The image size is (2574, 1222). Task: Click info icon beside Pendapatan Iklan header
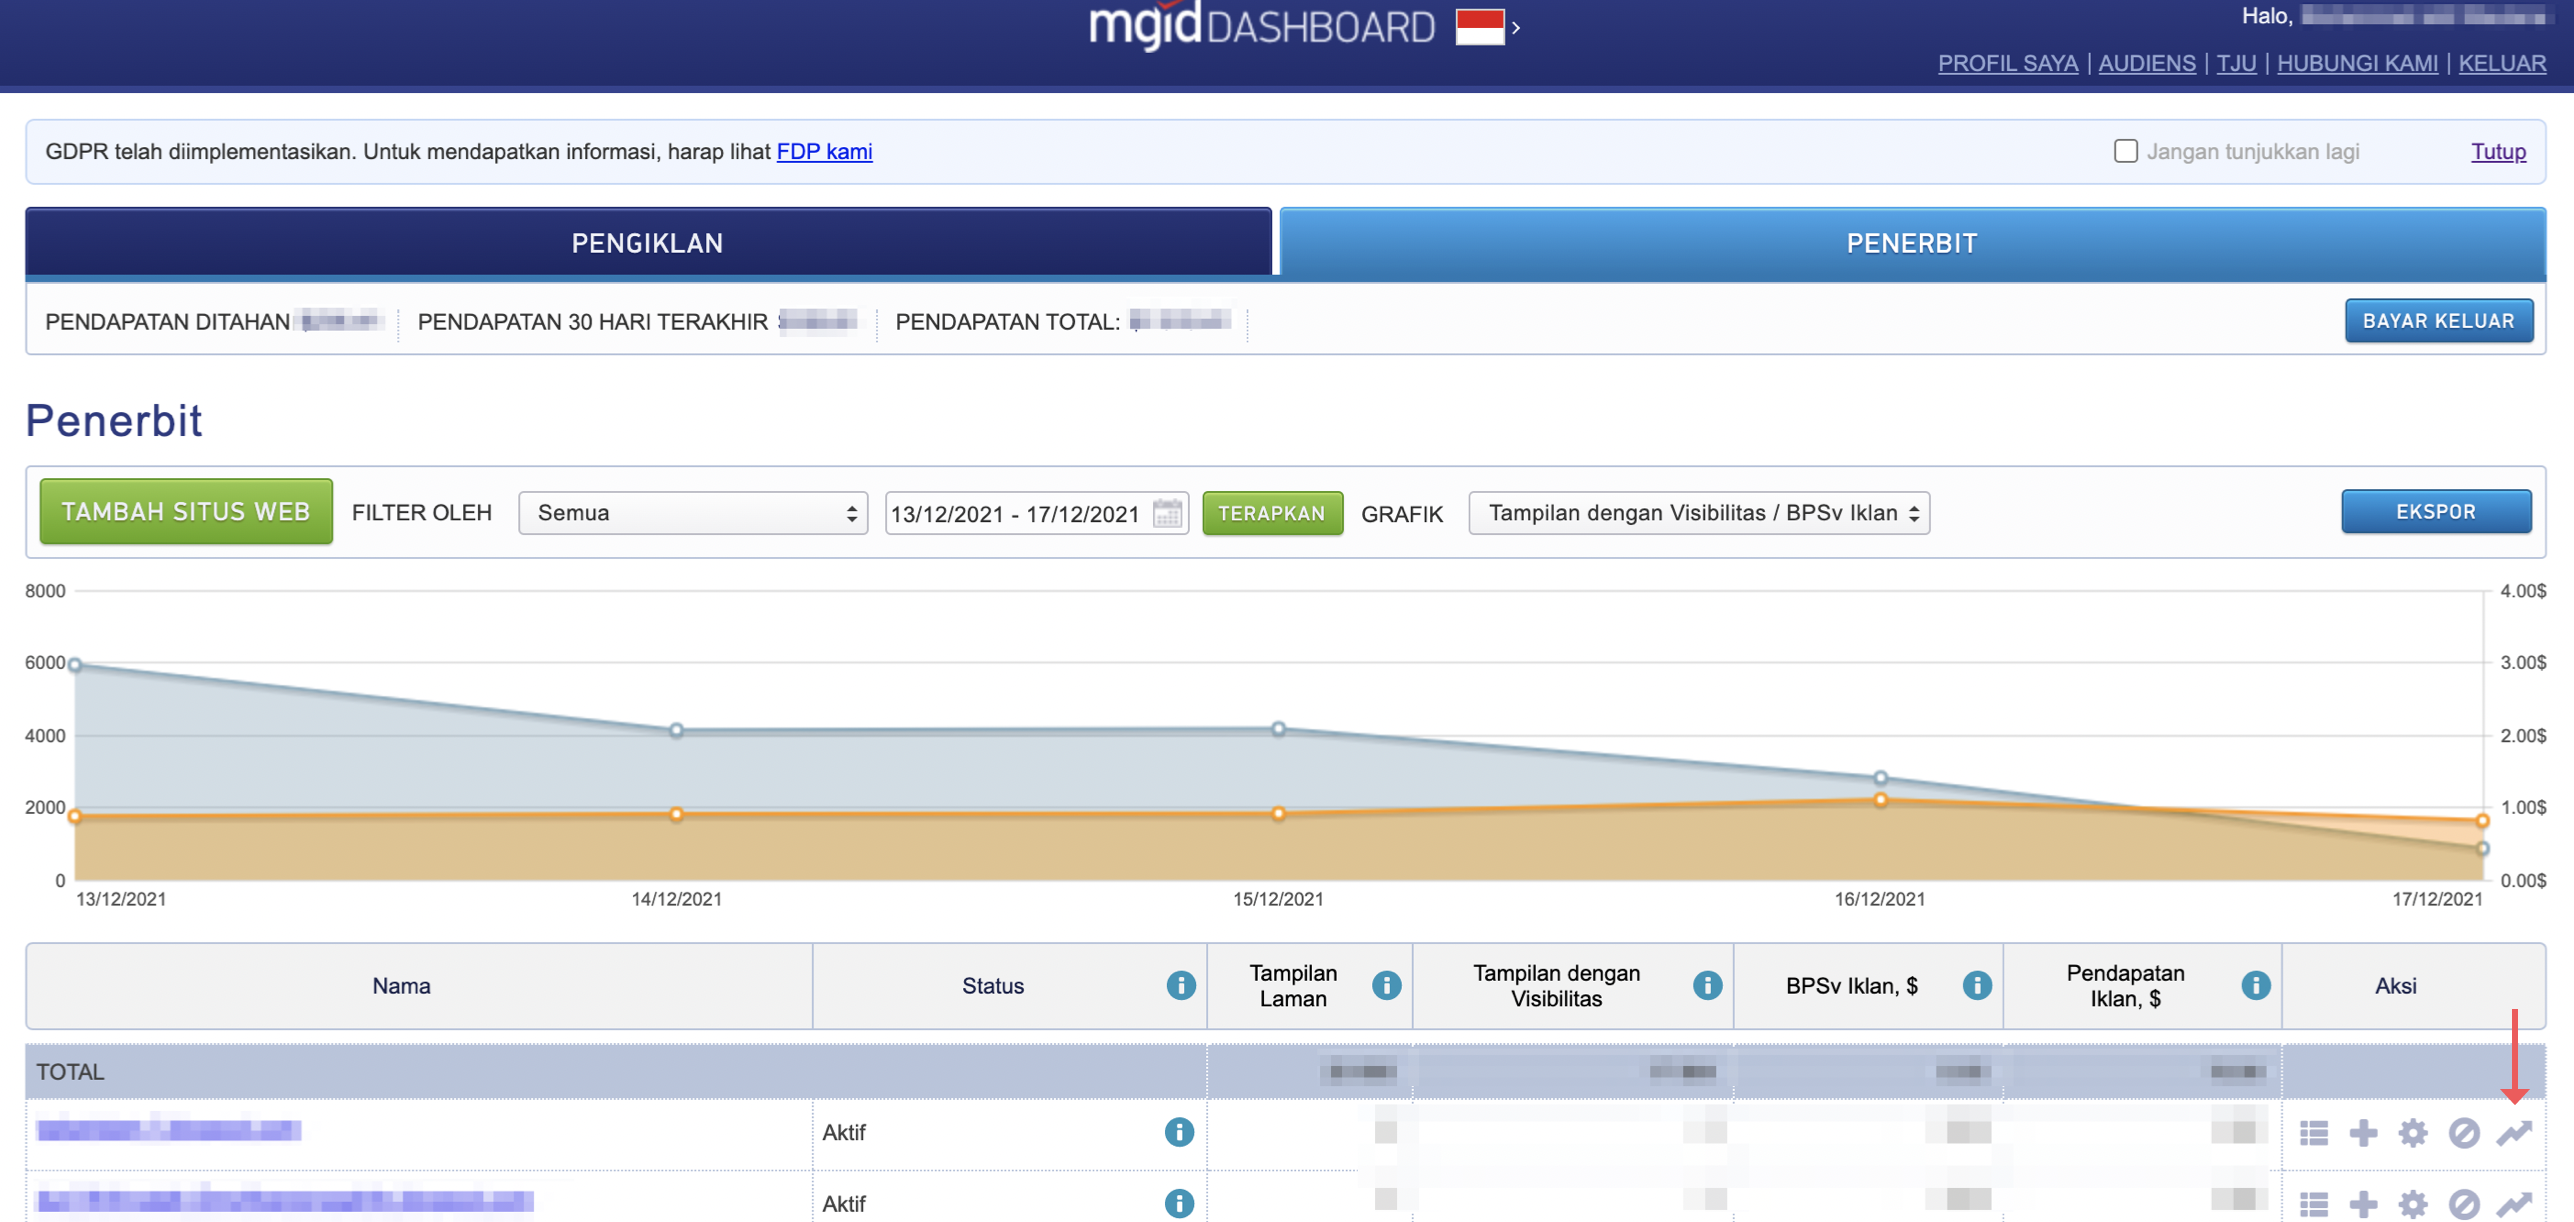coord(2255,985)
